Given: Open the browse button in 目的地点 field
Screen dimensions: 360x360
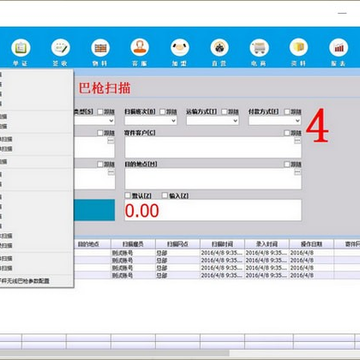Looking at the screenshot, I should (x=297, y=172).
